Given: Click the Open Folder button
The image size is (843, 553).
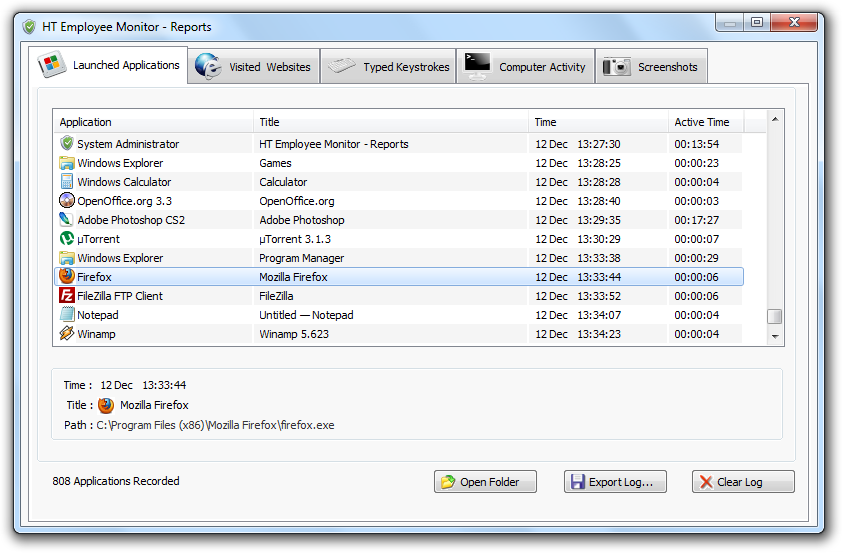Looking at the screenshot, I should point(485,482).
